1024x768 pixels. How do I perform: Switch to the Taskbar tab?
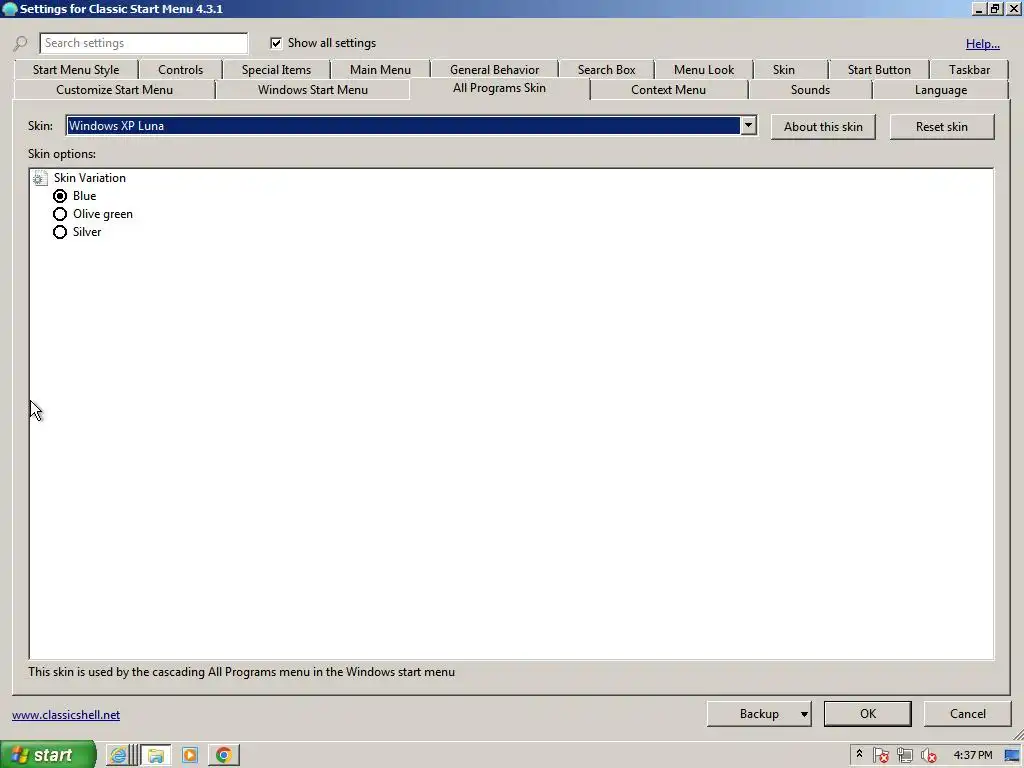coord(969,70)
